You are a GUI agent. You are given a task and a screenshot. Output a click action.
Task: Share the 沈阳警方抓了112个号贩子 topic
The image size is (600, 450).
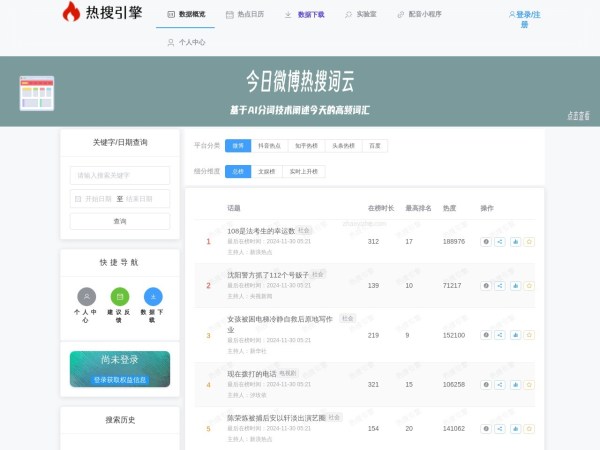(x=500, y=285)
